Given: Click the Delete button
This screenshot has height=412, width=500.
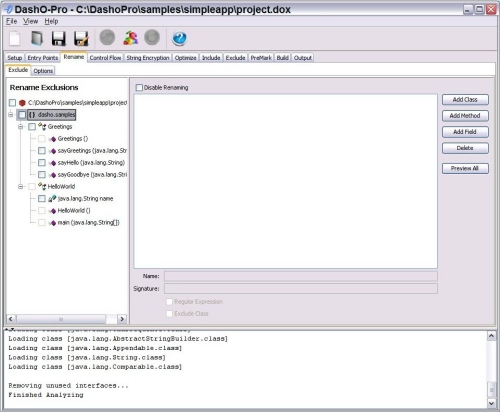Looking at the screenshot, I should (465, 148).
